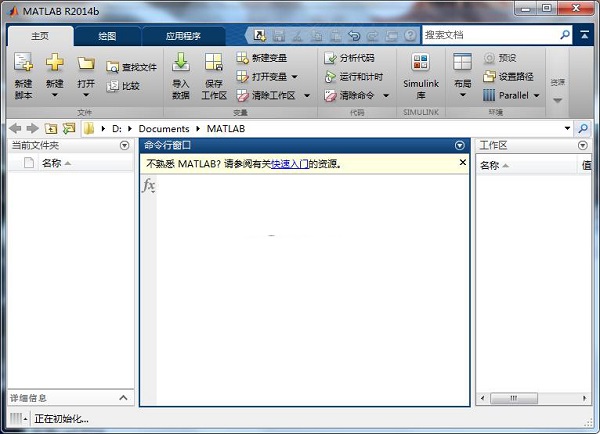Click the Save icon in quick access toolbar

coord(279,36)
